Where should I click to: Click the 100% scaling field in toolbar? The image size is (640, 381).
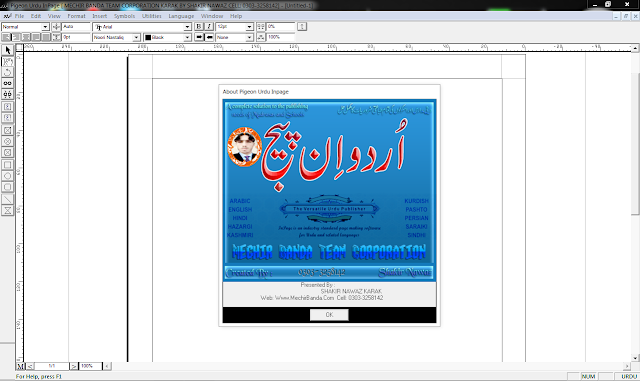click(x=281, y=37)
